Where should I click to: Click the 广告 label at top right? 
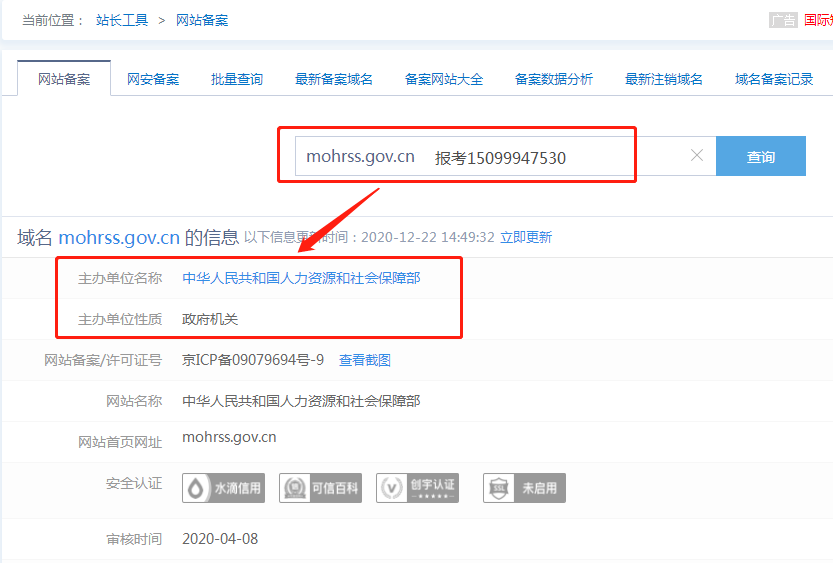(x=783, y=20)
